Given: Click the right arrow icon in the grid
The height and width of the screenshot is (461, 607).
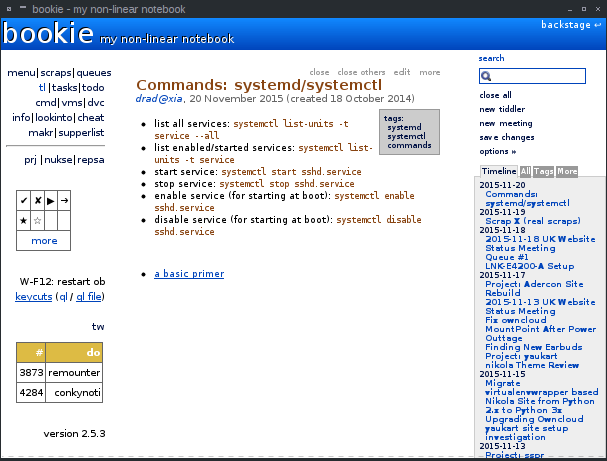Looking at the screenshot, I should click(x=64, y=201).
